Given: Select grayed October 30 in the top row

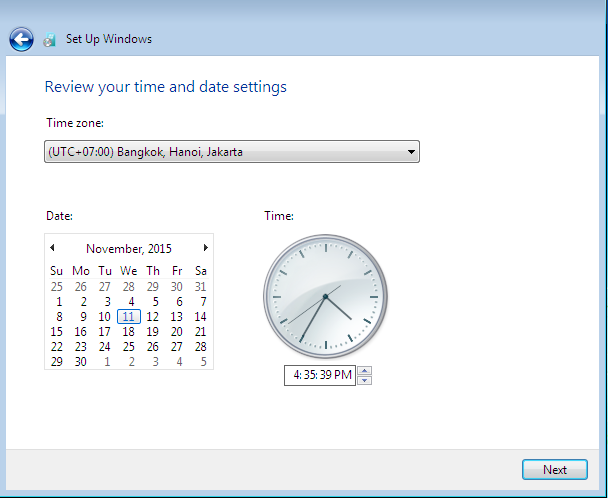Looking at the screenshot, I should (x=177, y=287).
